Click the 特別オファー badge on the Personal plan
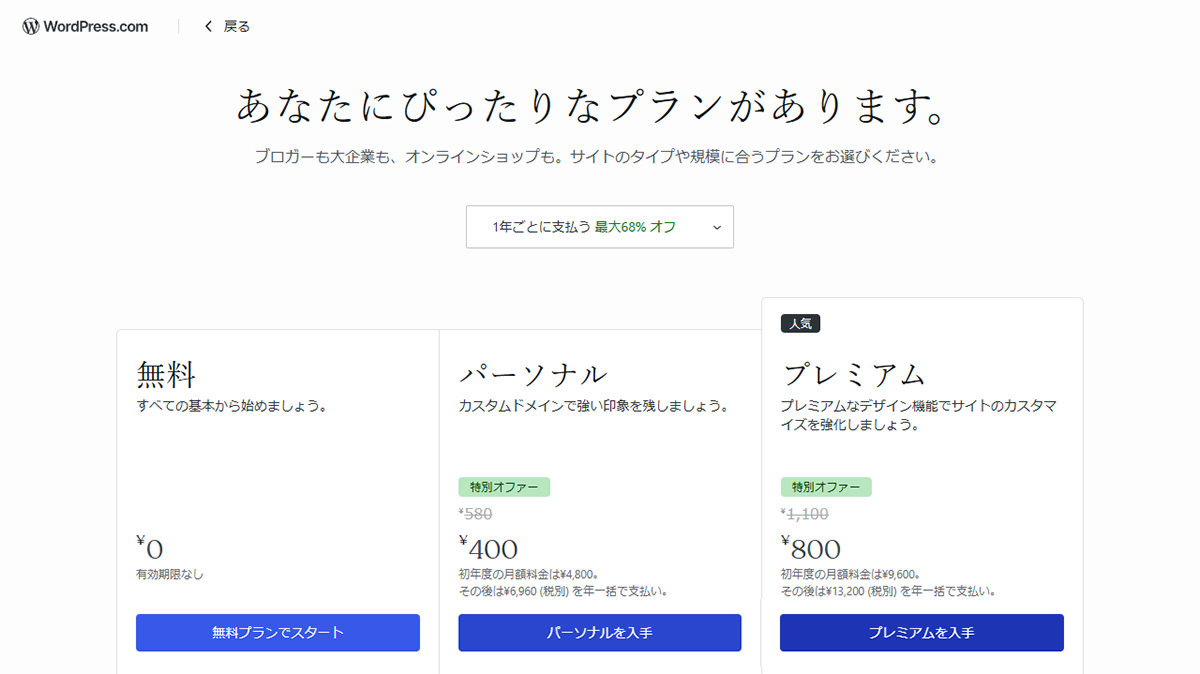This screenshot has height=674, width=1200. (x=505, y=487)
